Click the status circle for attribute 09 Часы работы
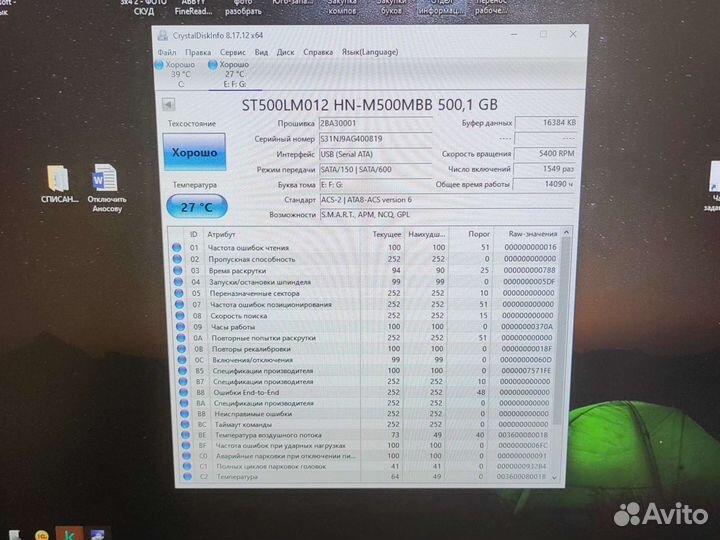 (177, 326)
